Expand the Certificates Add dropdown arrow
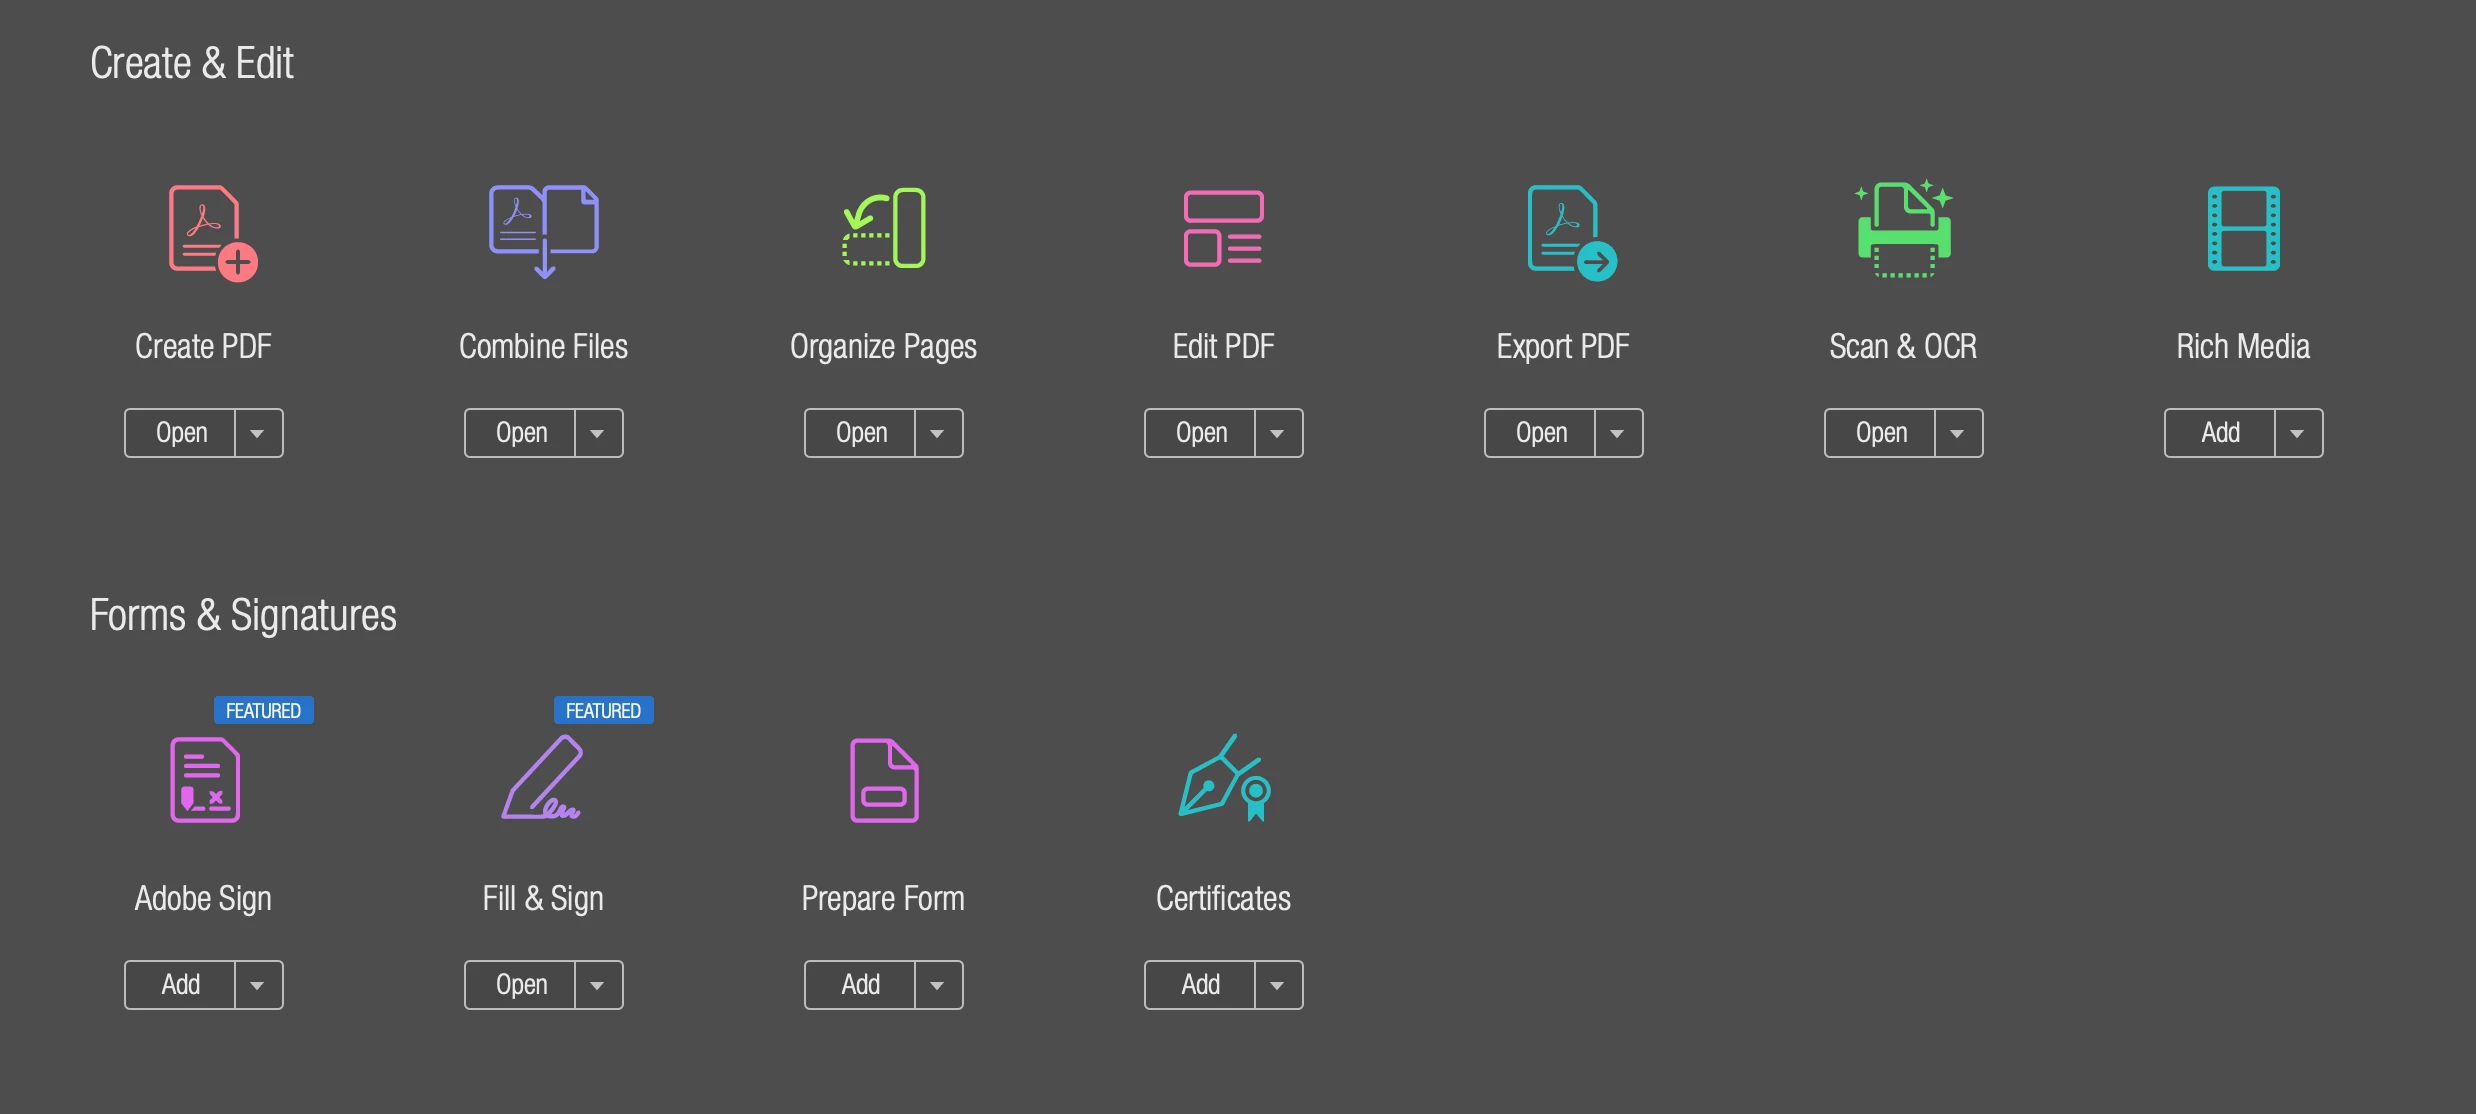The width and height of the screenshot is (2476, 1114). pyautogui.click(x=1277, y=985)
